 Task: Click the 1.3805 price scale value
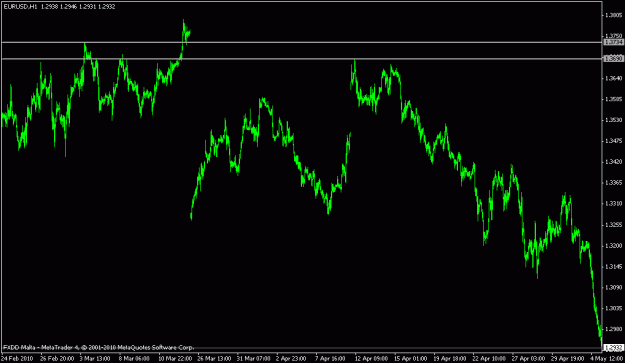click(x=613, y=15)
